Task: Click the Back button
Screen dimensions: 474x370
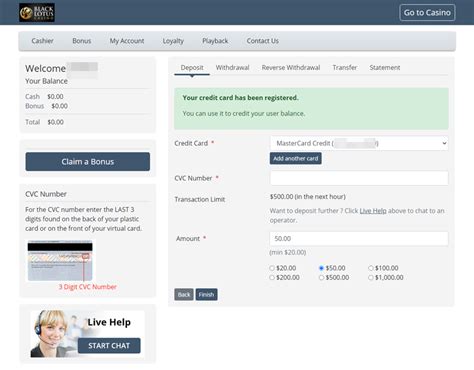Action: (x=184, y=294)
